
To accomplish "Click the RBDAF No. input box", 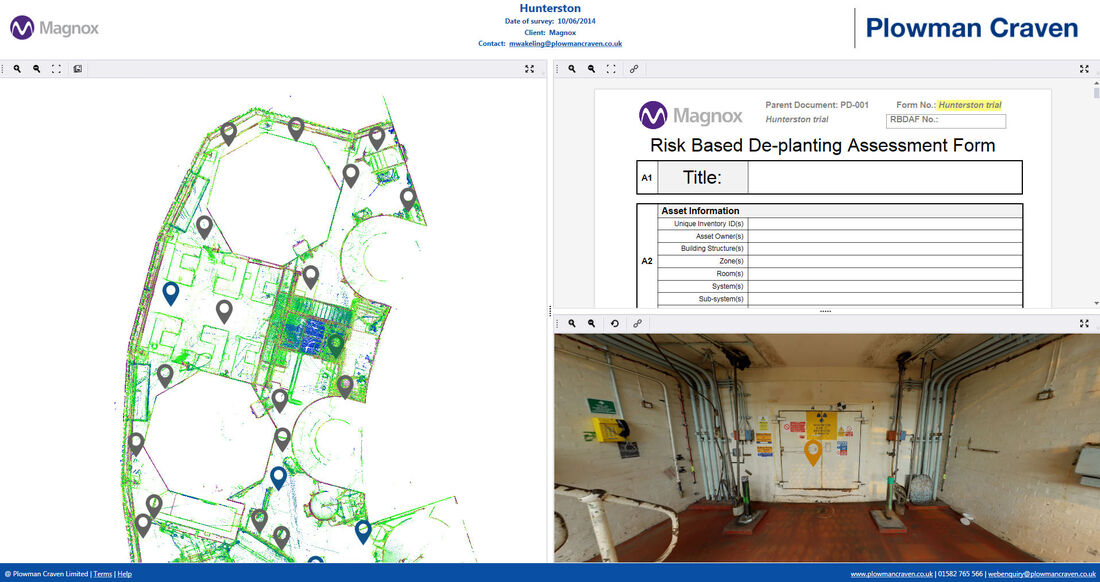I will (946, 121).
